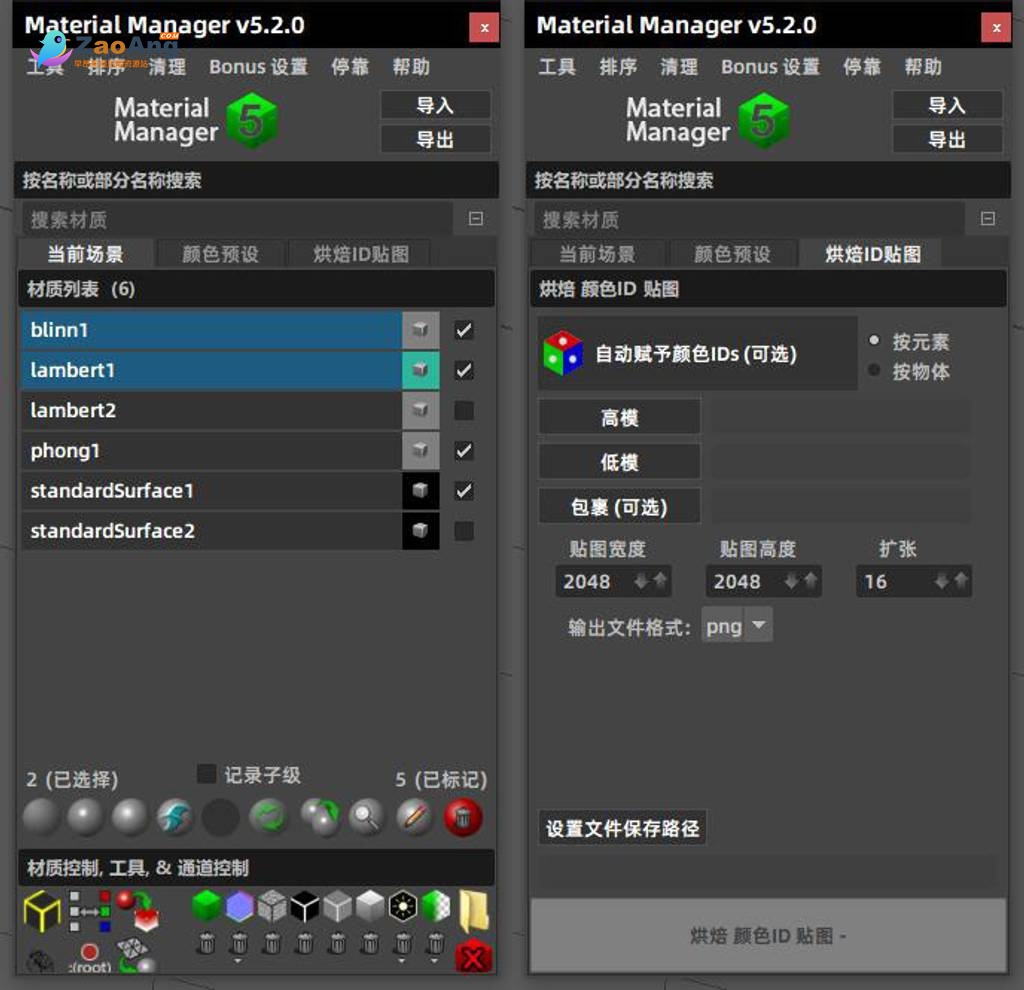Click the RGB squares connection icon
Screen dimensions: 1024x990
[89, 910]
